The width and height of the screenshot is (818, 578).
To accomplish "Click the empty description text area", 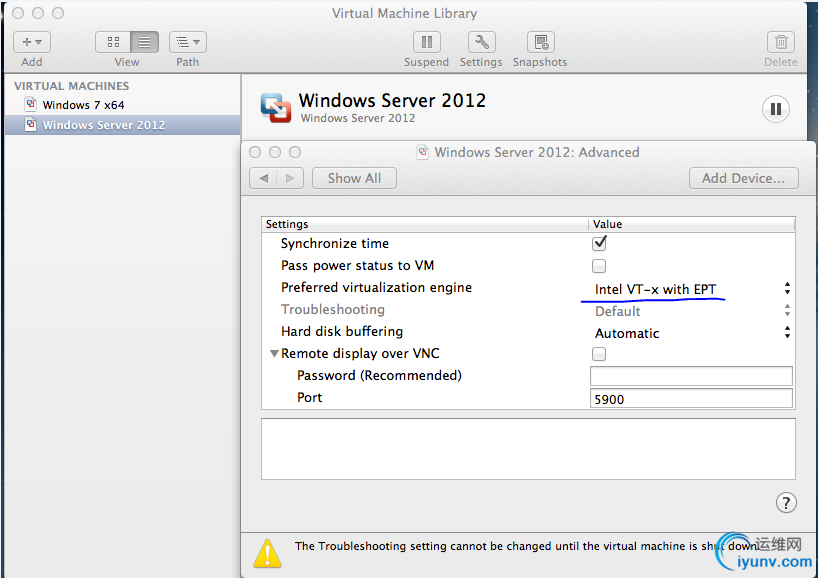I will (528, 449).
